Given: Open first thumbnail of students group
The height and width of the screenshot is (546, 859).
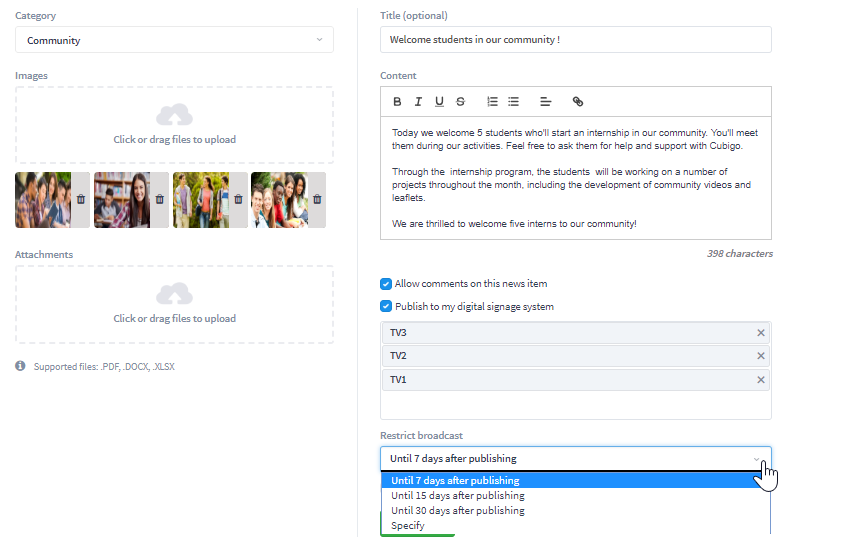Looking at the screenshot, I should coord(43,200).
